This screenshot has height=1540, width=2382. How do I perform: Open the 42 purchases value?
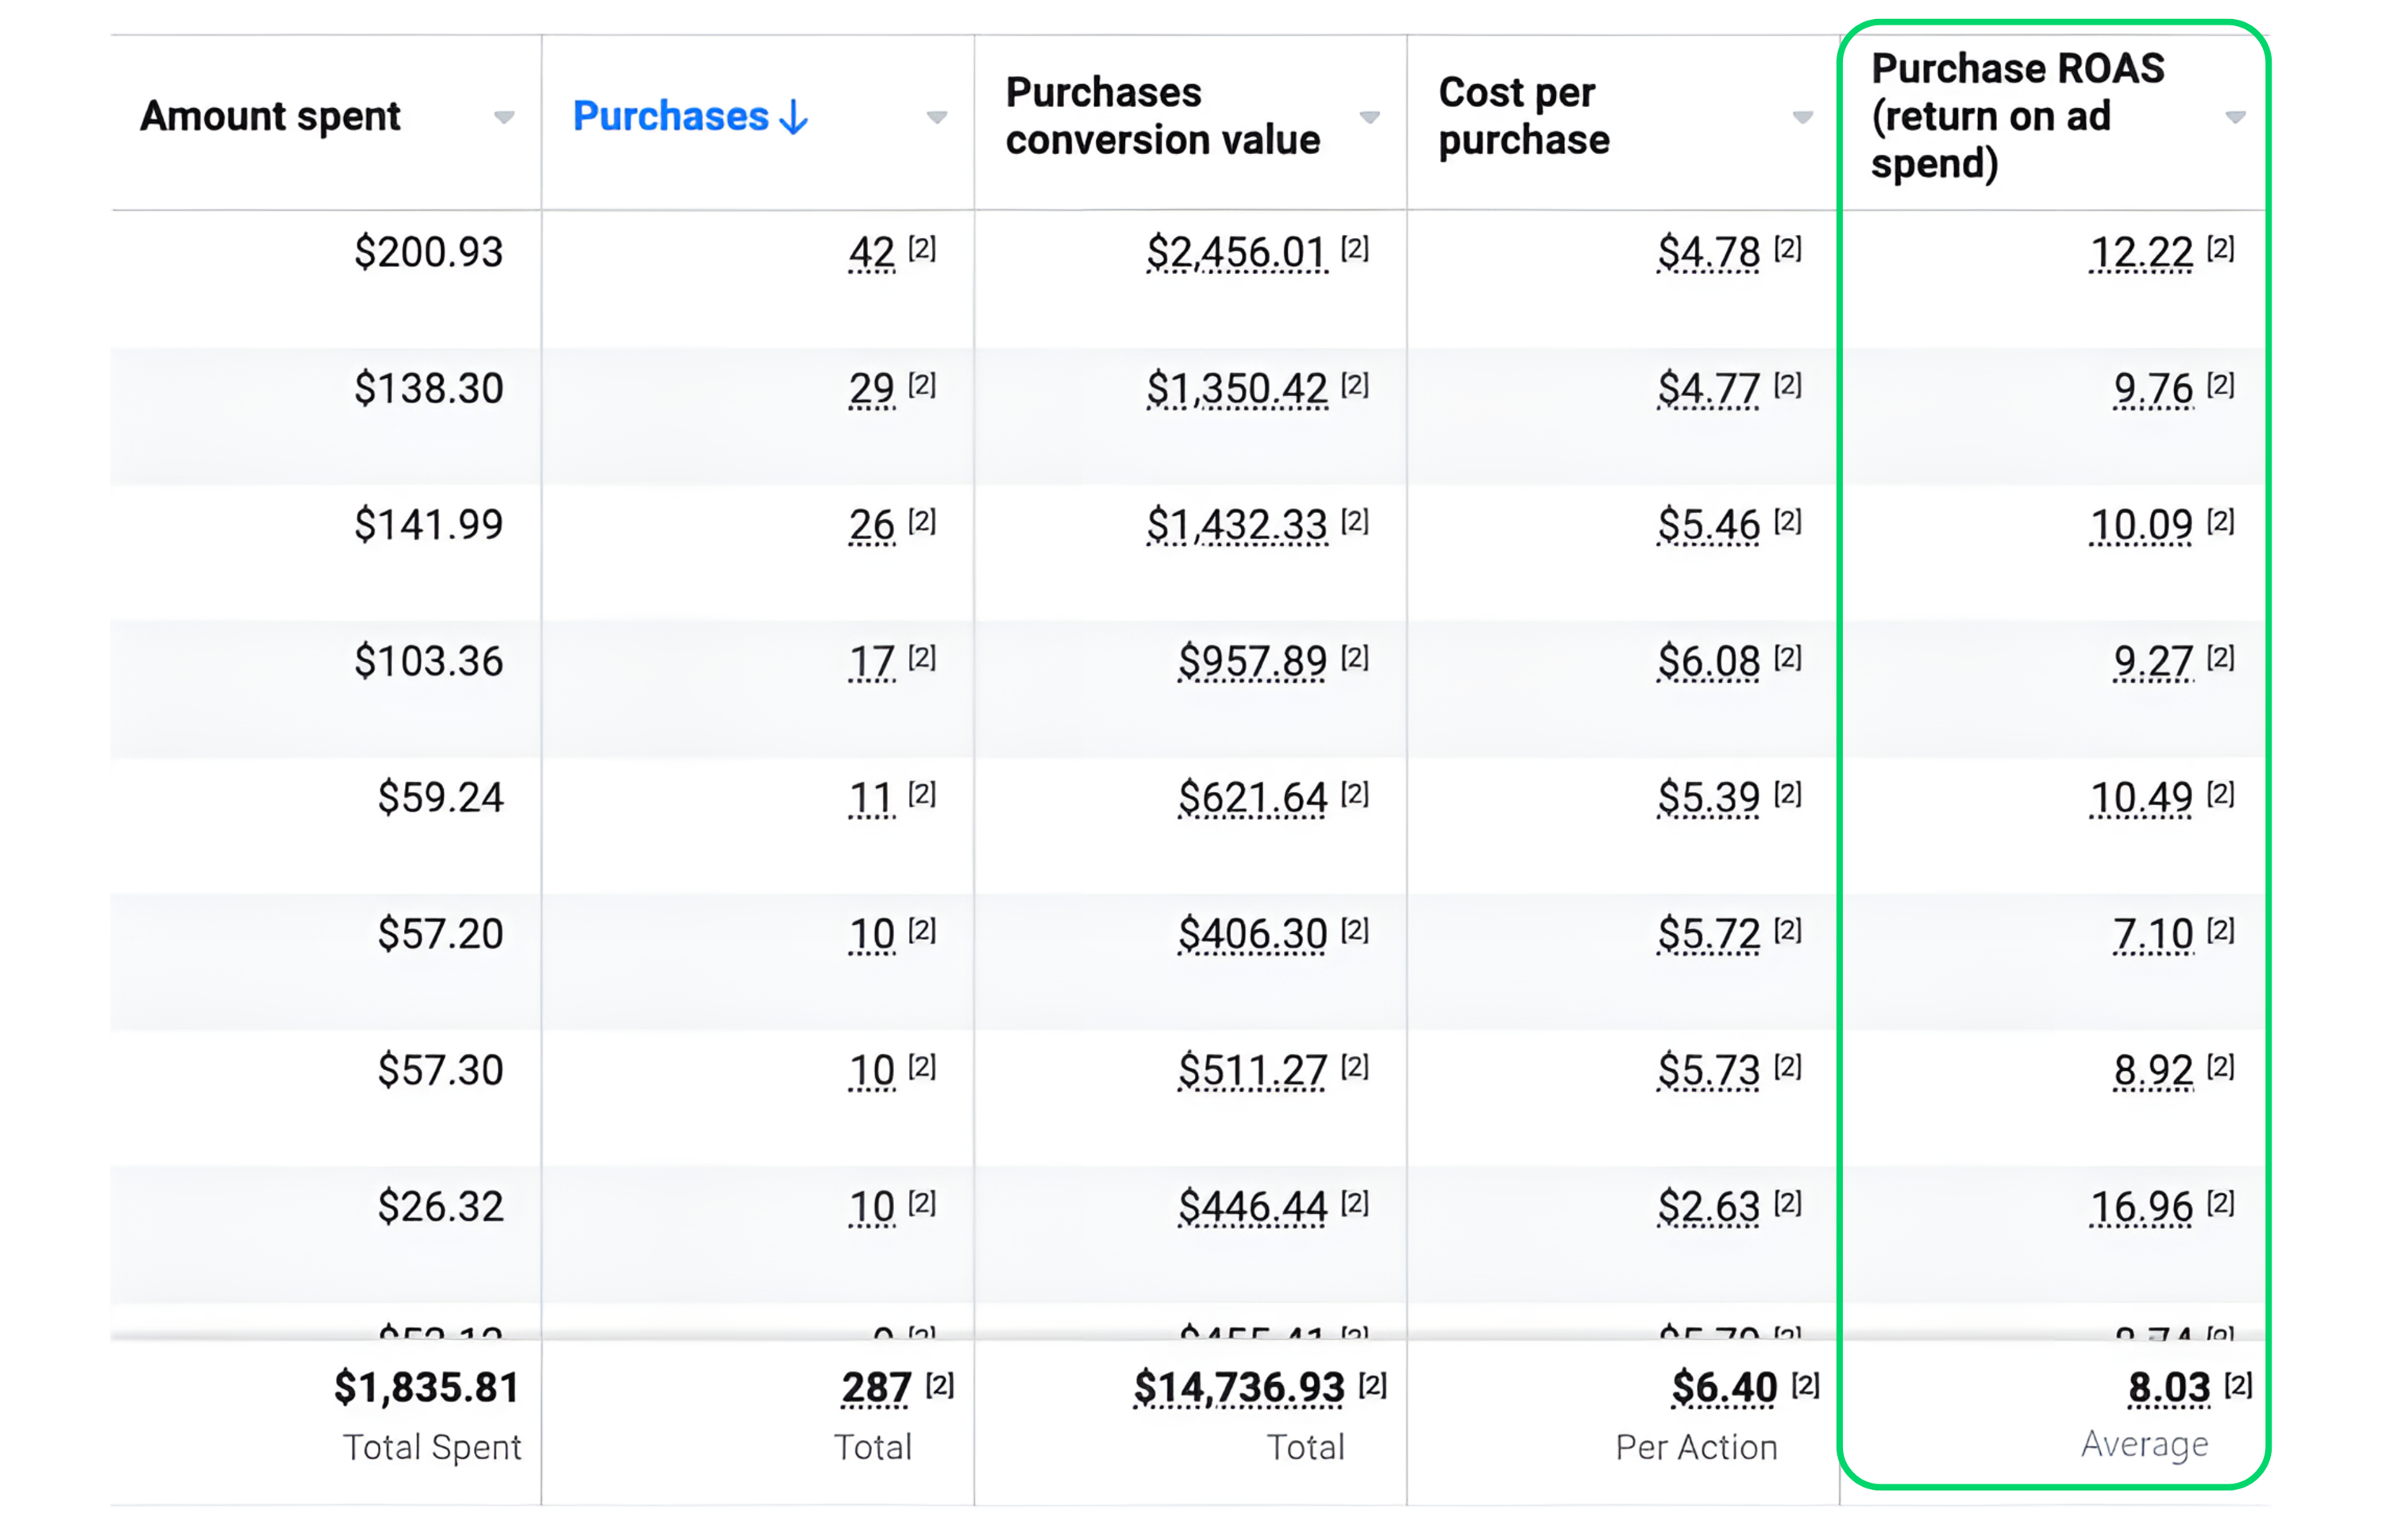[872, 252]
